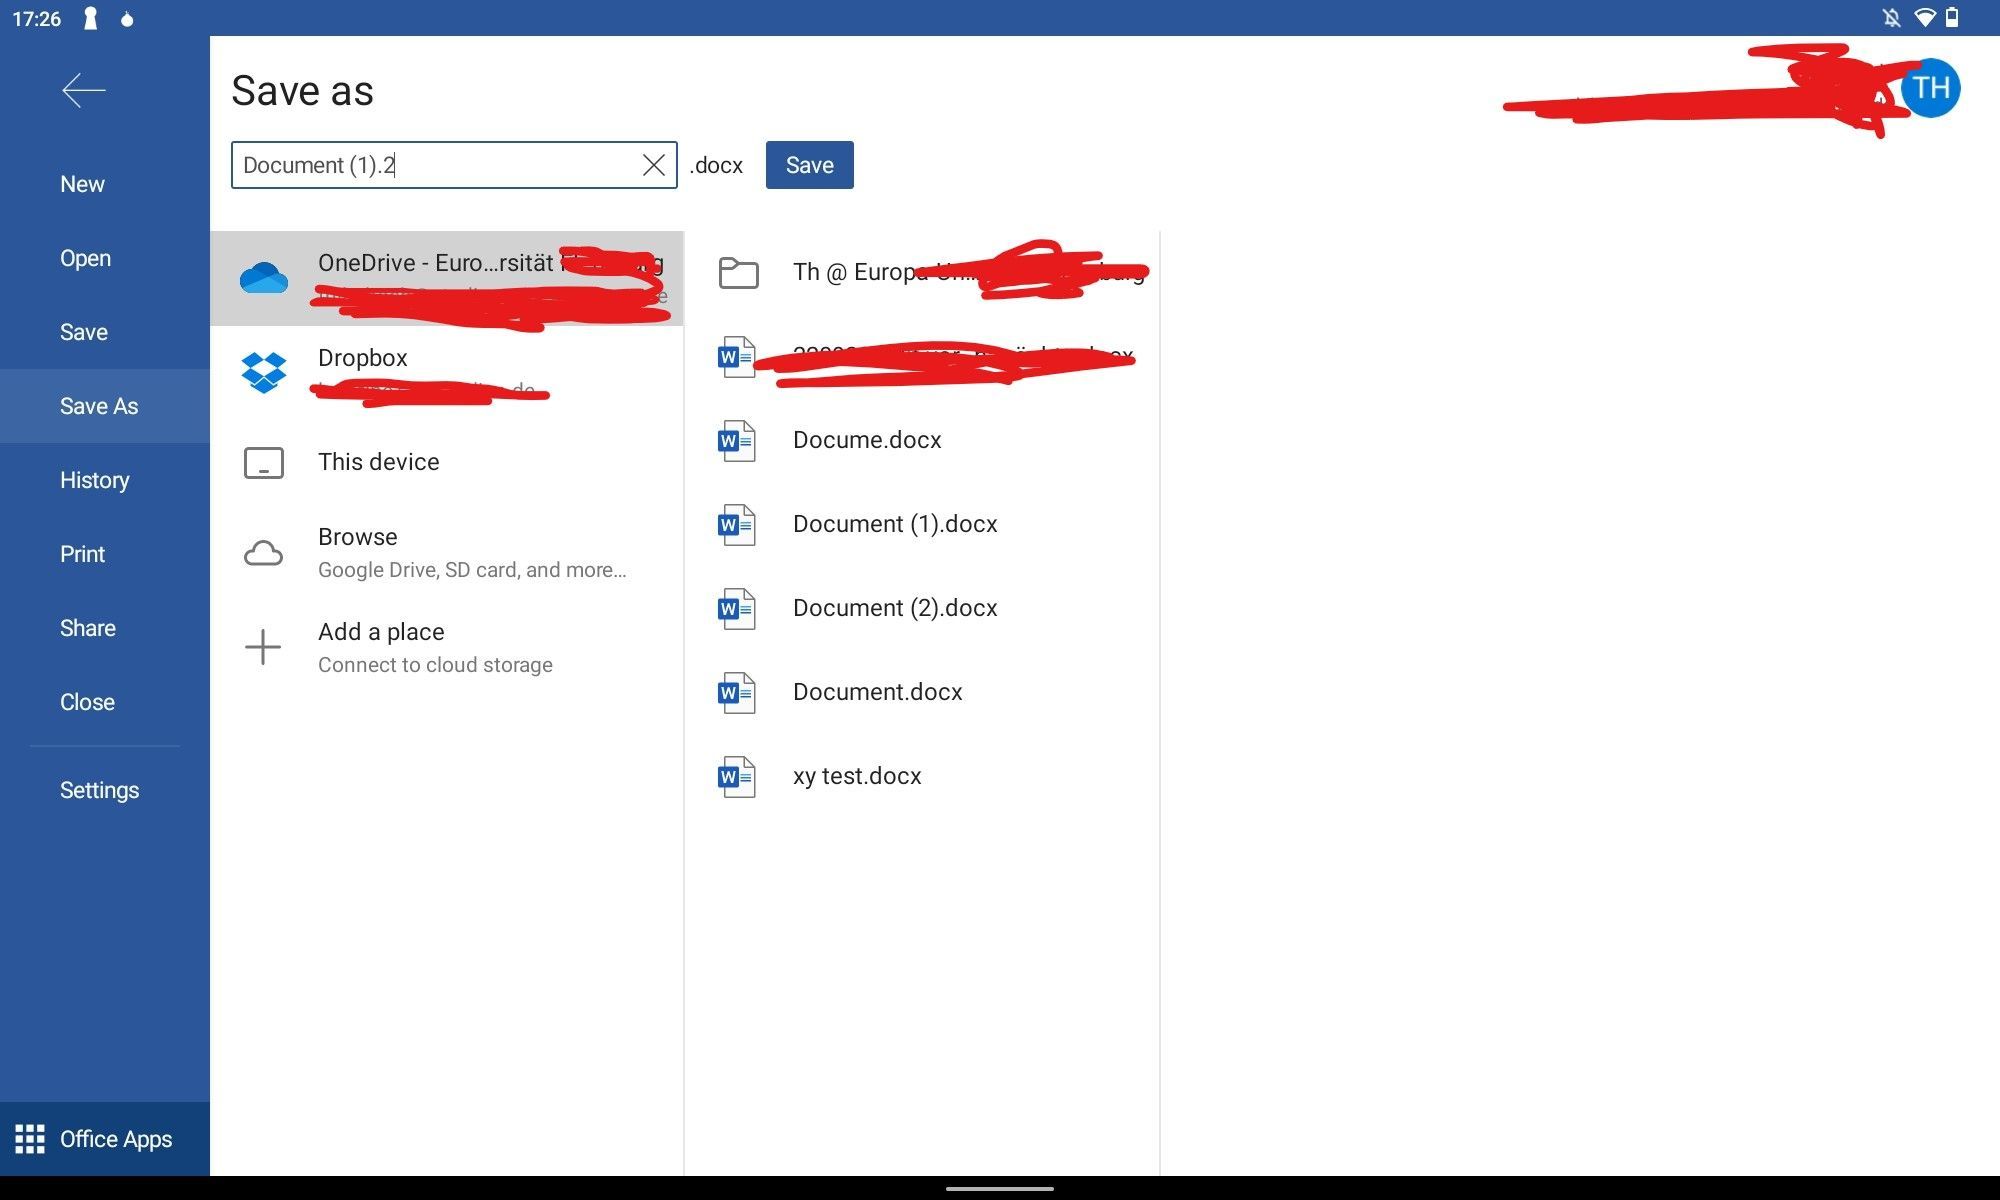The width and height of the screenshot is (2000, 1200).
Task: Click the Word document icon for xy test.docx
Action: pyautogui.click(x=739, y=776)
